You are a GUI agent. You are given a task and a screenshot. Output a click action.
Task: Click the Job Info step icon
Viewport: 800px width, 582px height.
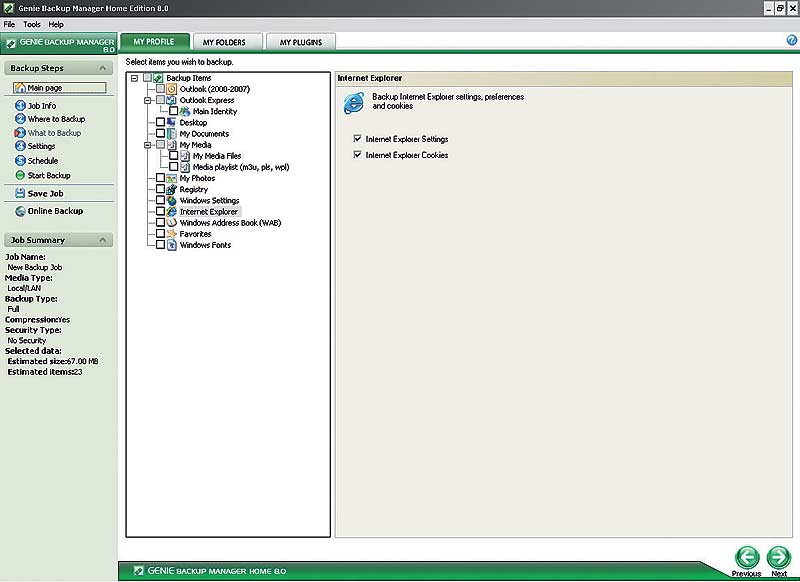click(x=20, y=106)
